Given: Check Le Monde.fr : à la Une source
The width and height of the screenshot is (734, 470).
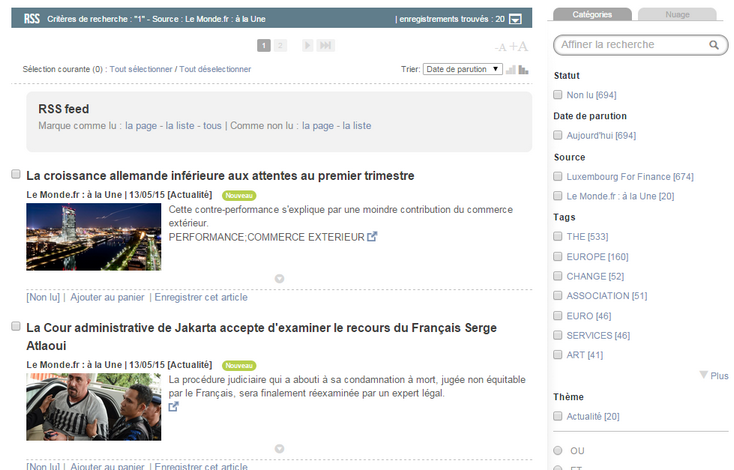Looking at the screenshot, I should pos(558,196).
